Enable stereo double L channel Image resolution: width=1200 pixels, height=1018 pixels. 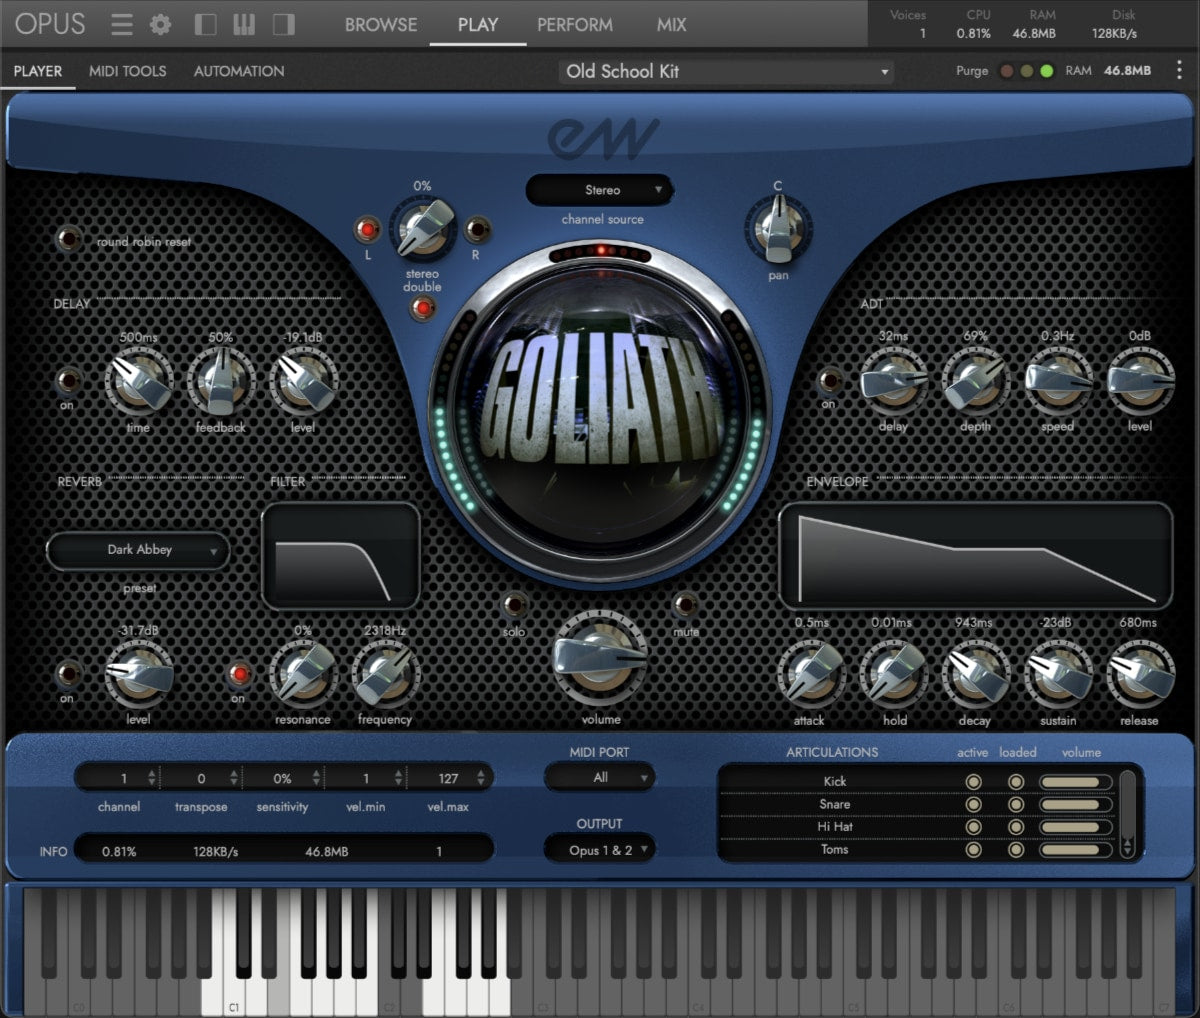pos(367,230)
